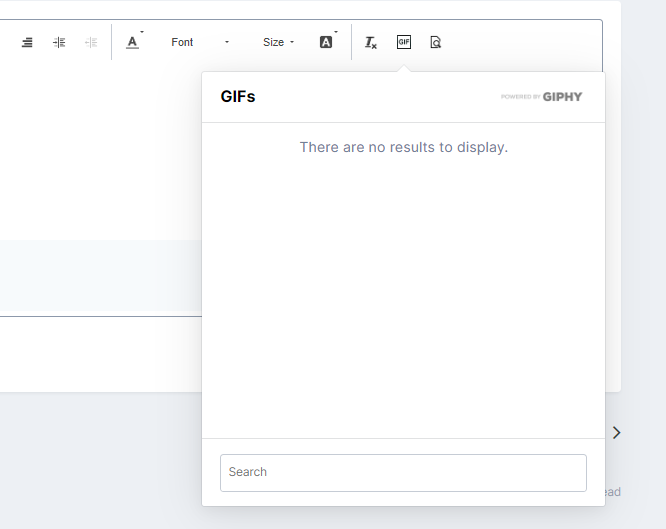Click the Remove Format (Tx) icon

click(x=371, y=42)
